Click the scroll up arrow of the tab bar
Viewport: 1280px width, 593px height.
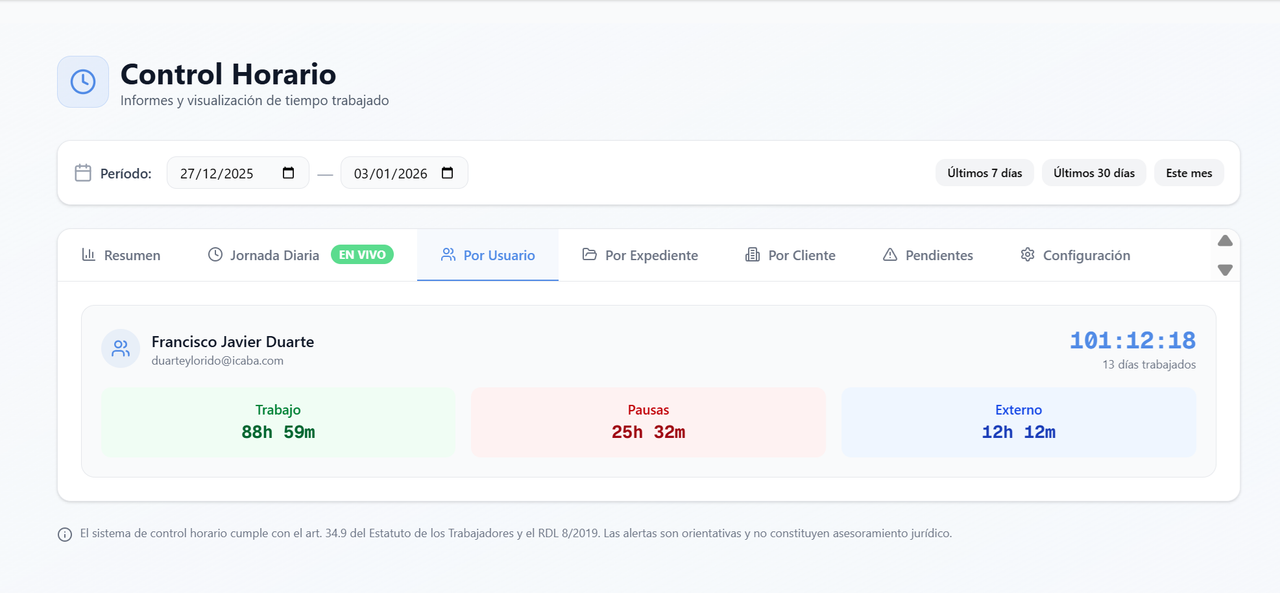coord(1225,241)
